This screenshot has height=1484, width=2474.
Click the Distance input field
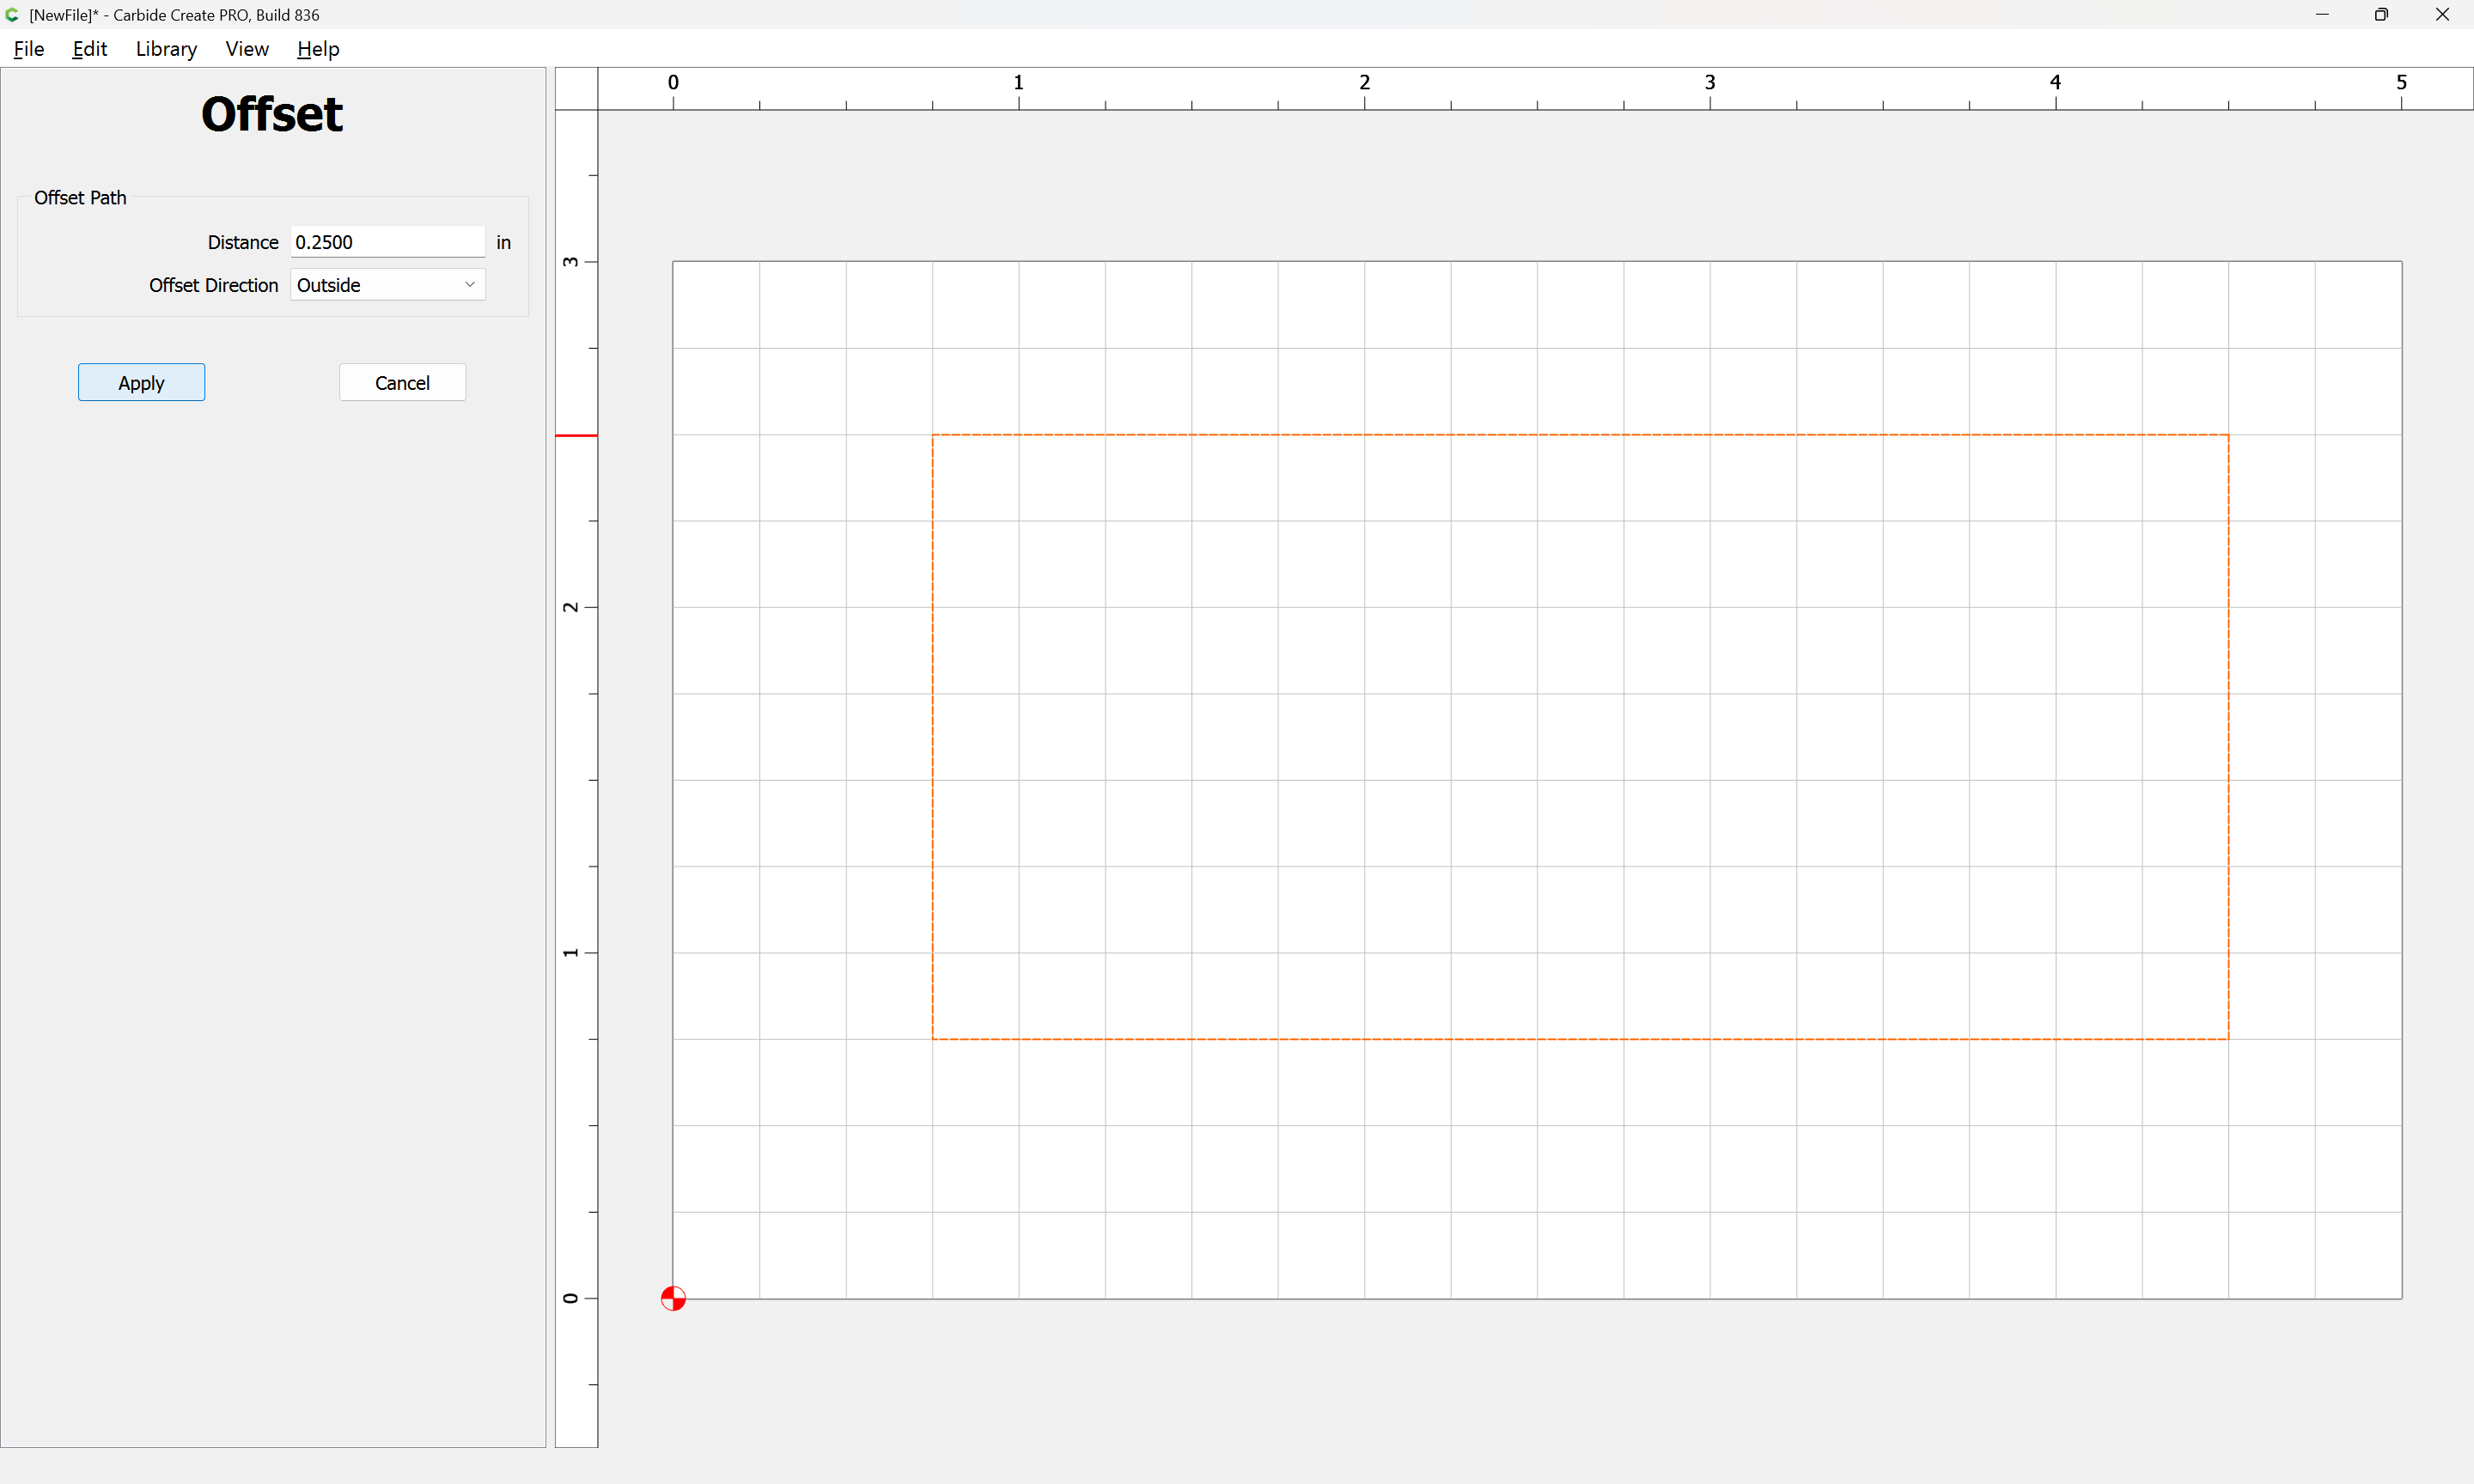click(387, 242)
